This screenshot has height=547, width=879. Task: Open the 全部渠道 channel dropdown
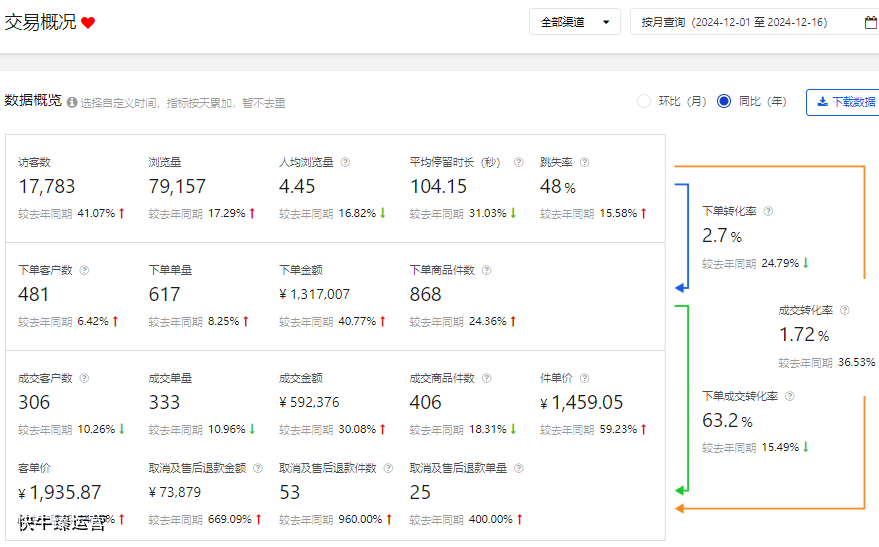click(575, 22)
